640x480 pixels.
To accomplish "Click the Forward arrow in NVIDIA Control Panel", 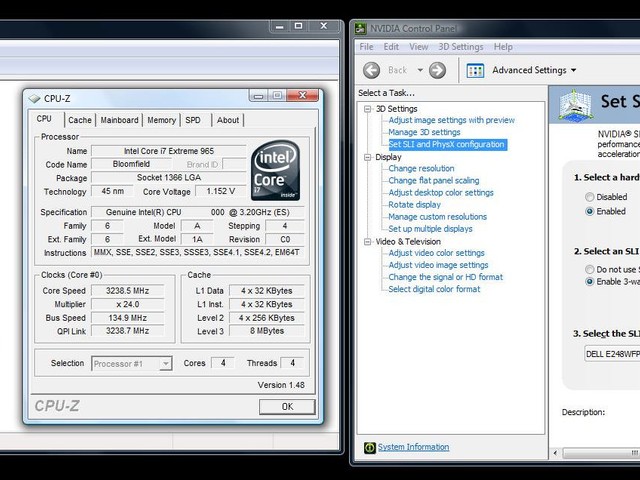I will (437, 70).
